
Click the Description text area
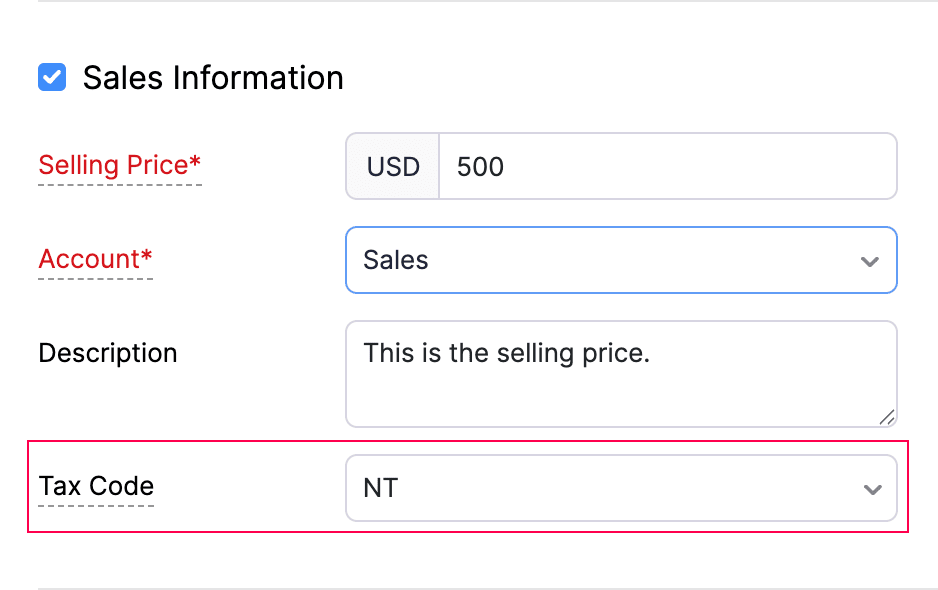pos(620,374)
